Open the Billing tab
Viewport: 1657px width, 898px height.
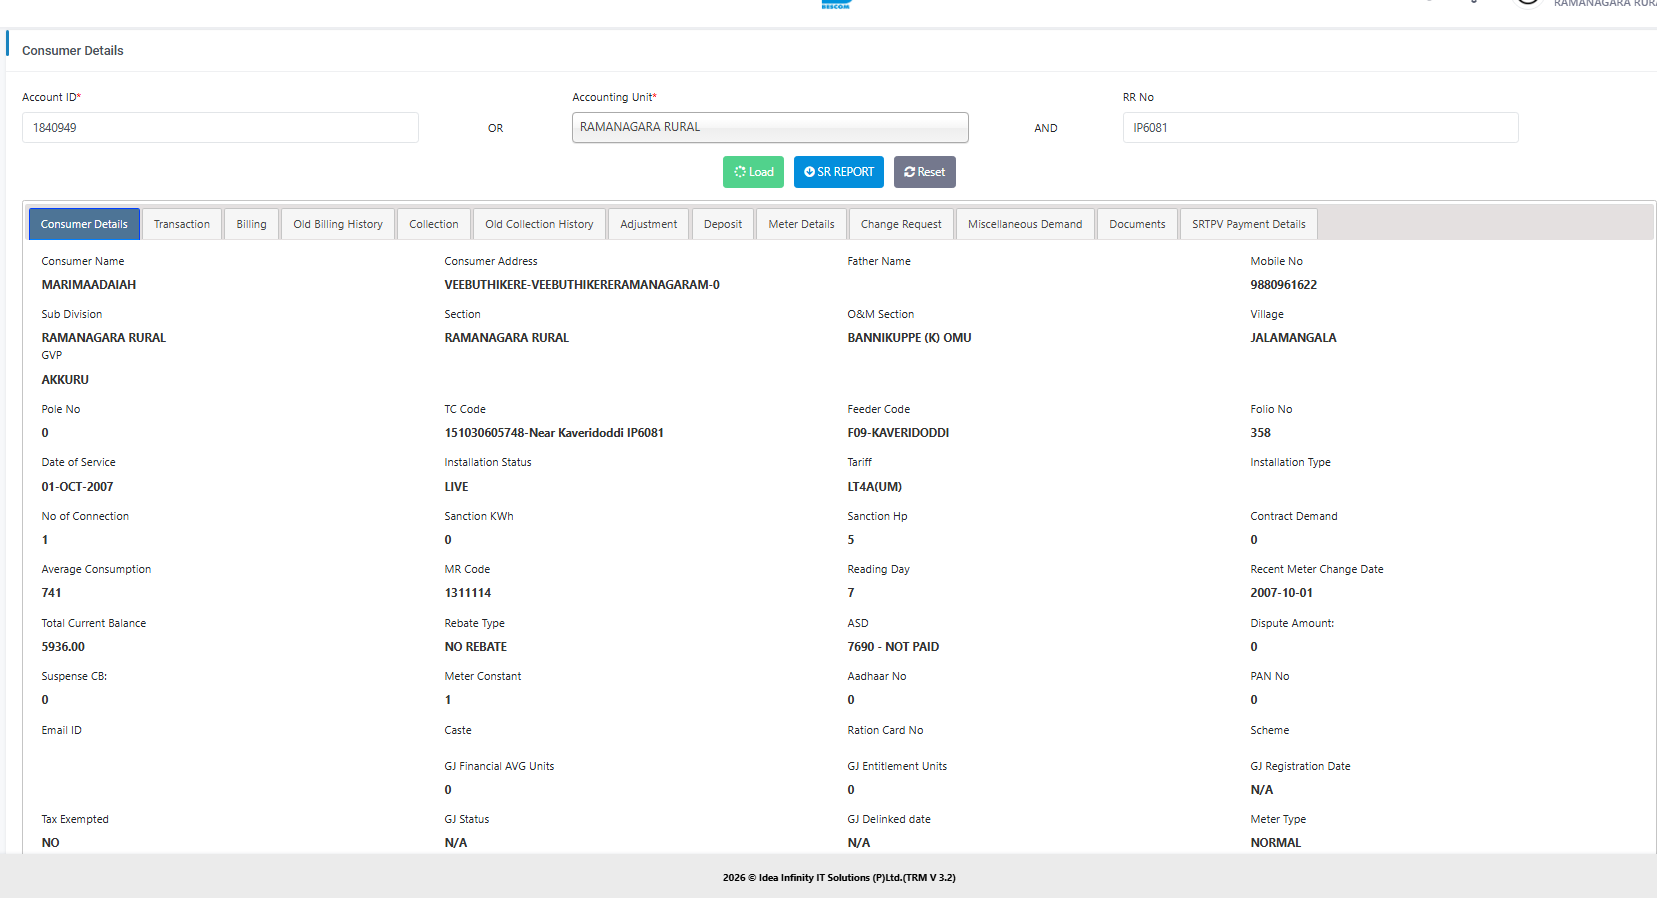point(252,224)
